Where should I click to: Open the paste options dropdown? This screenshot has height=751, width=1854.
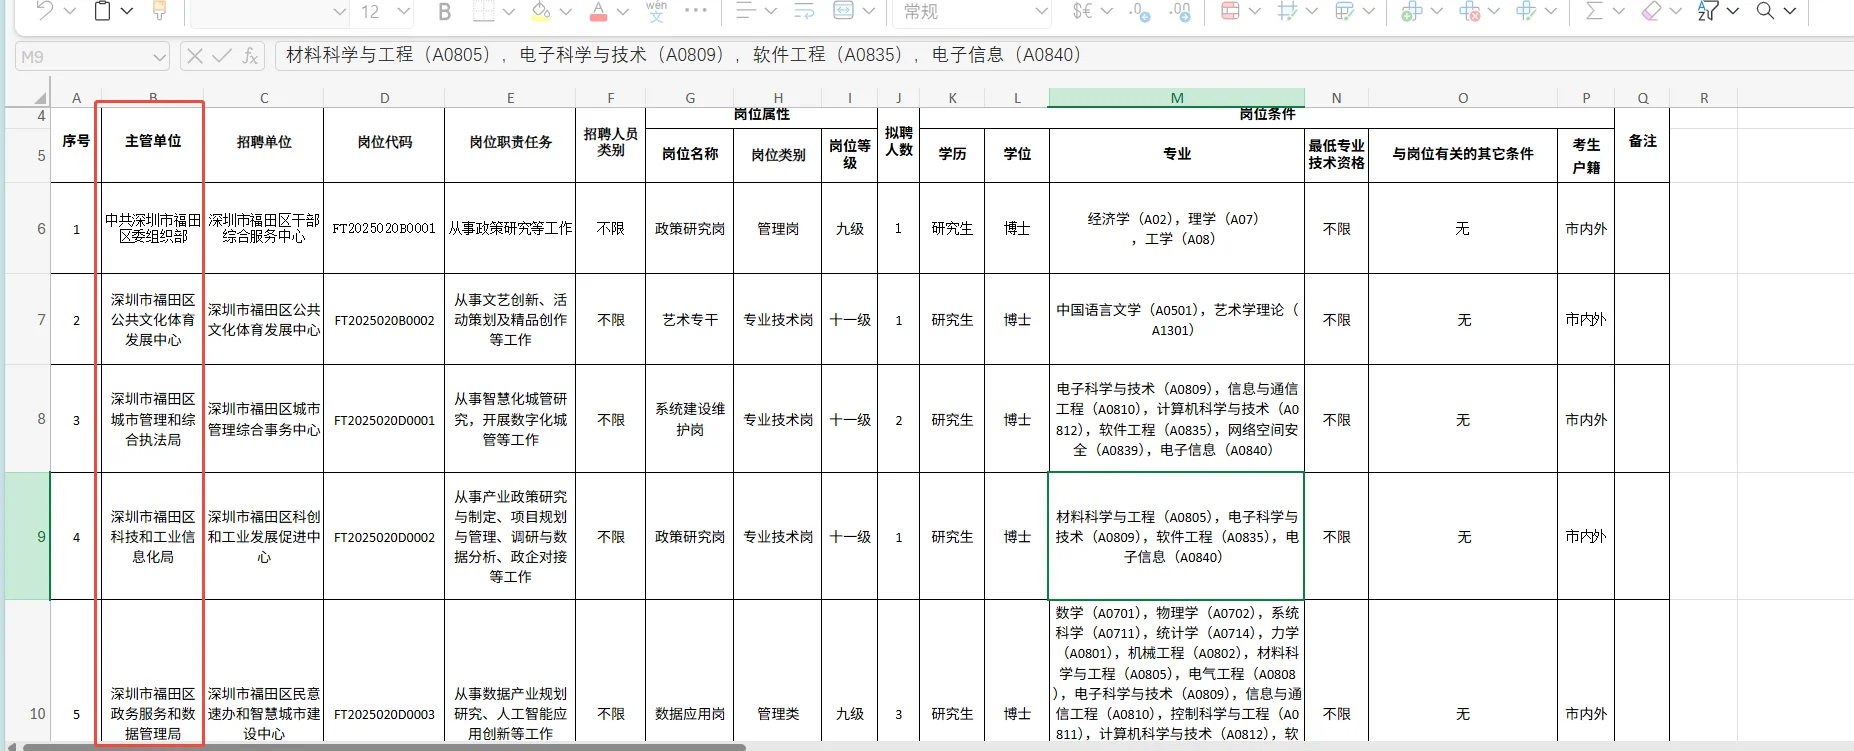pos(127,11)
